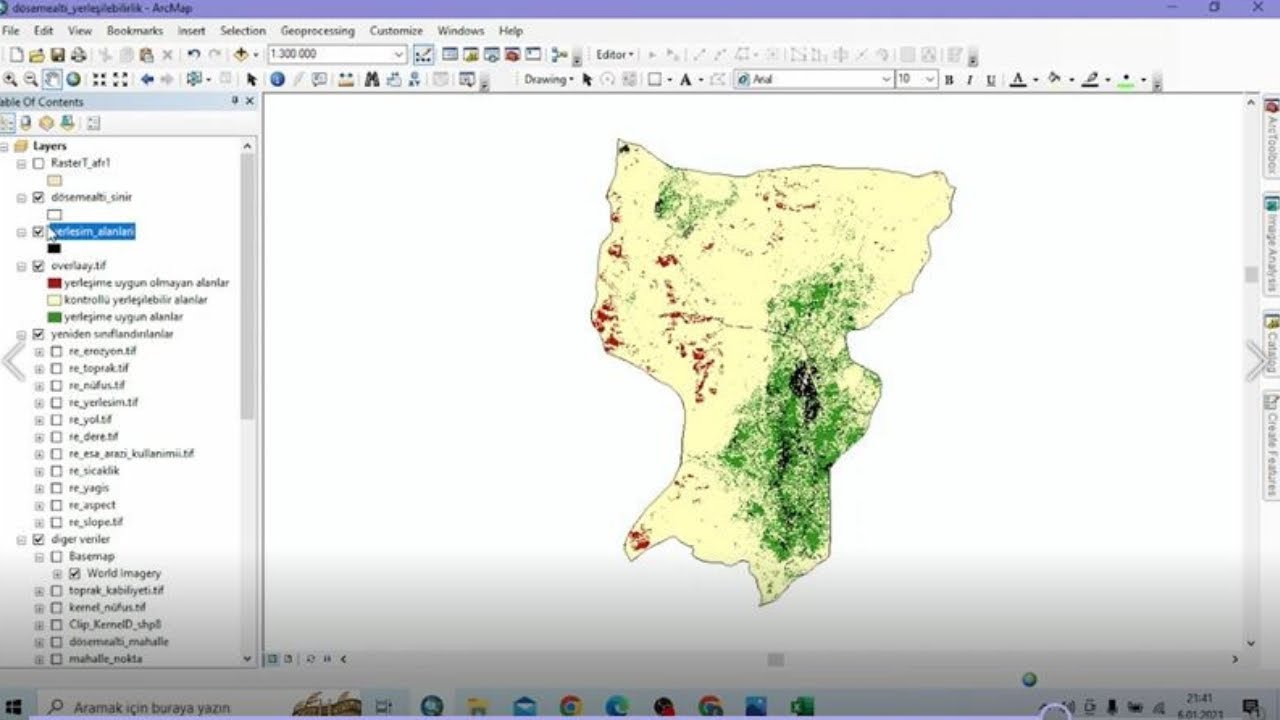Enable the re_erozyon.tif layer
The image size is (1280, 720).
tap(56, 351)
